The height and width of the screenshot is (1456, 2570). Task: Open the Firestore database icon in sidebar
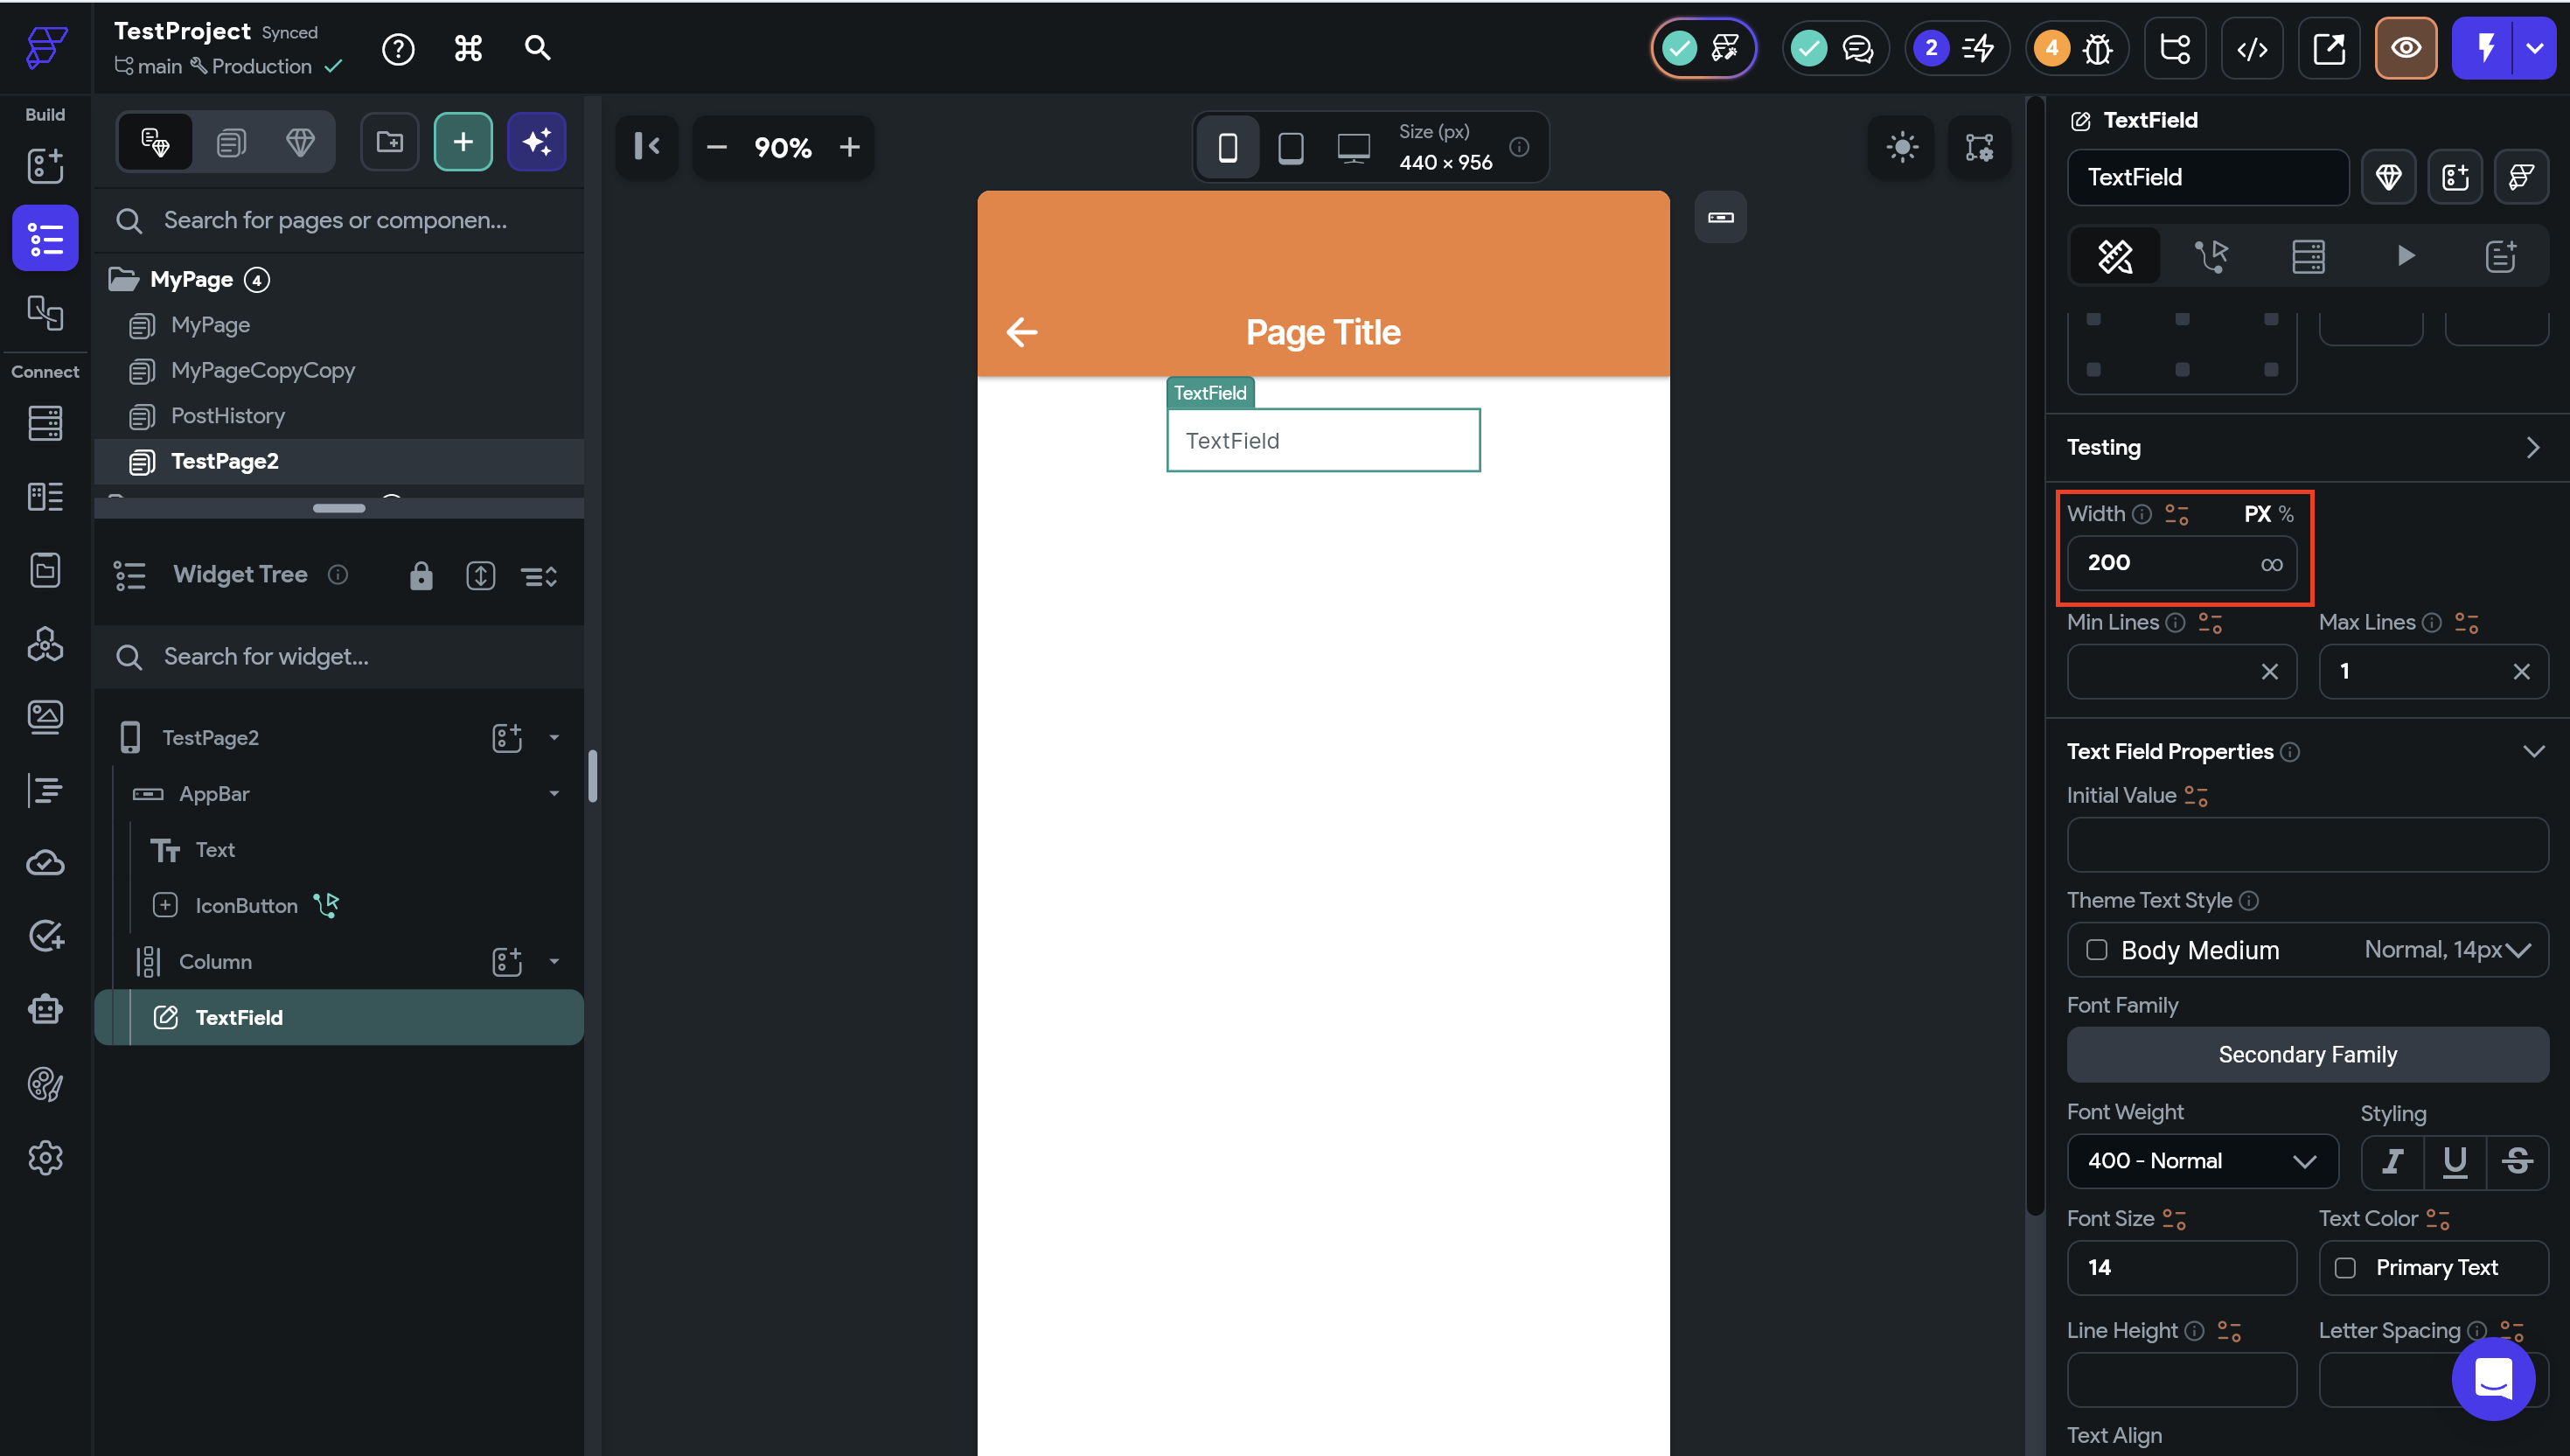click(x=45, y=423)
